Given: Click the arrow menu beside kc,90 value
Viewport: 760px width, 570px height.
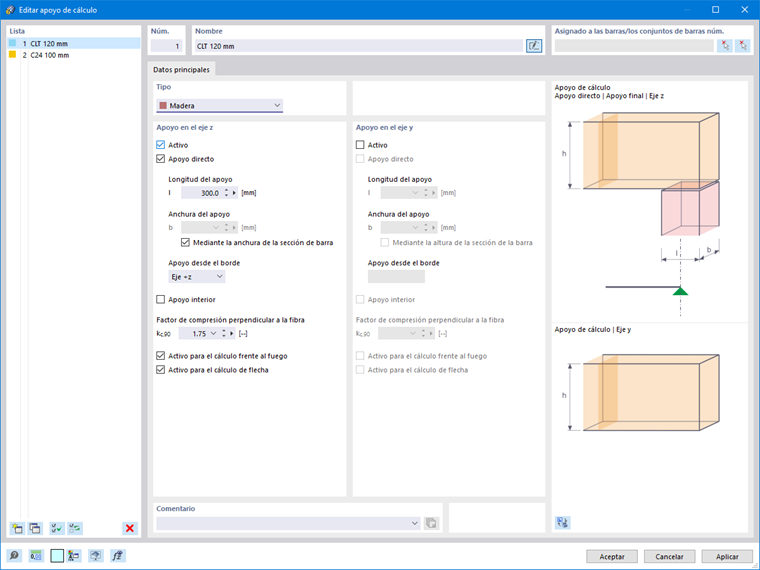Looking at the screenshot, I should click(x=232, y=333).
